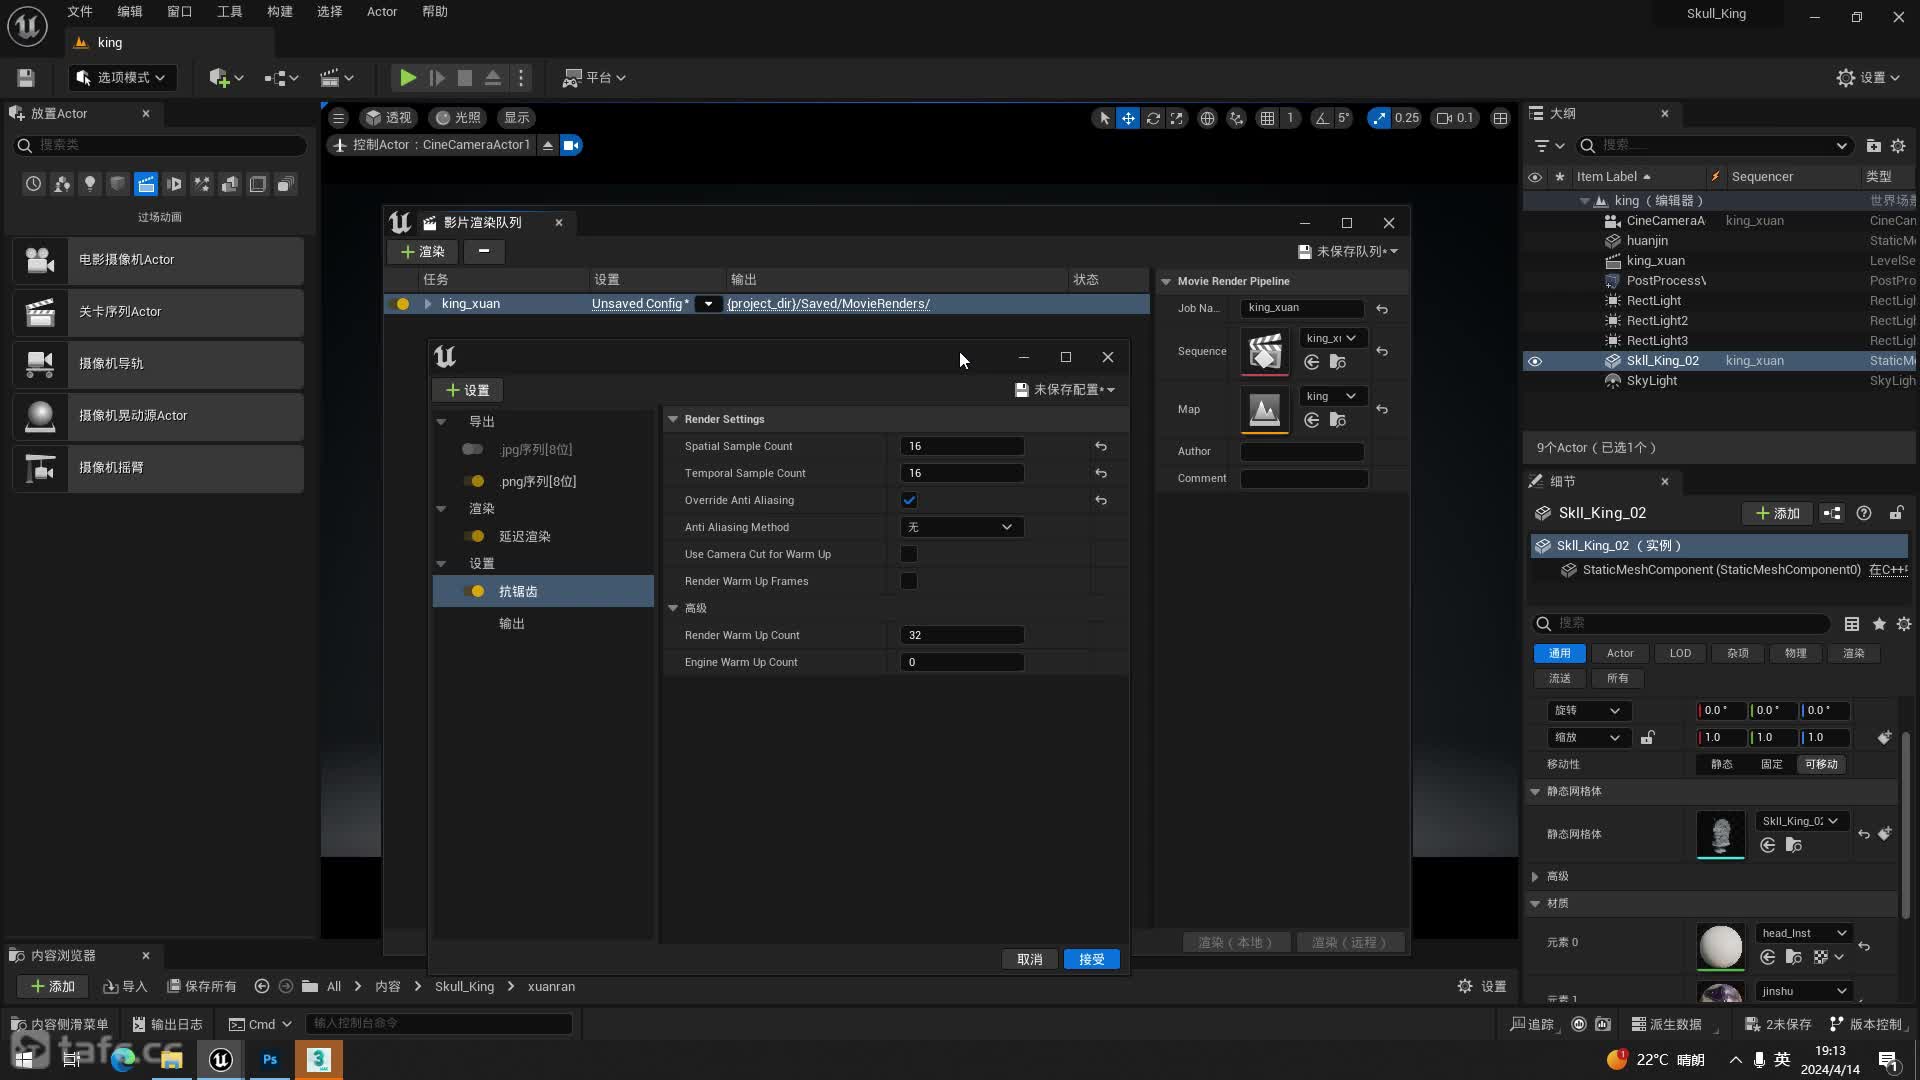Open the 选项模式 mode dropdown

pyautogui.click(x=121, y=78)
